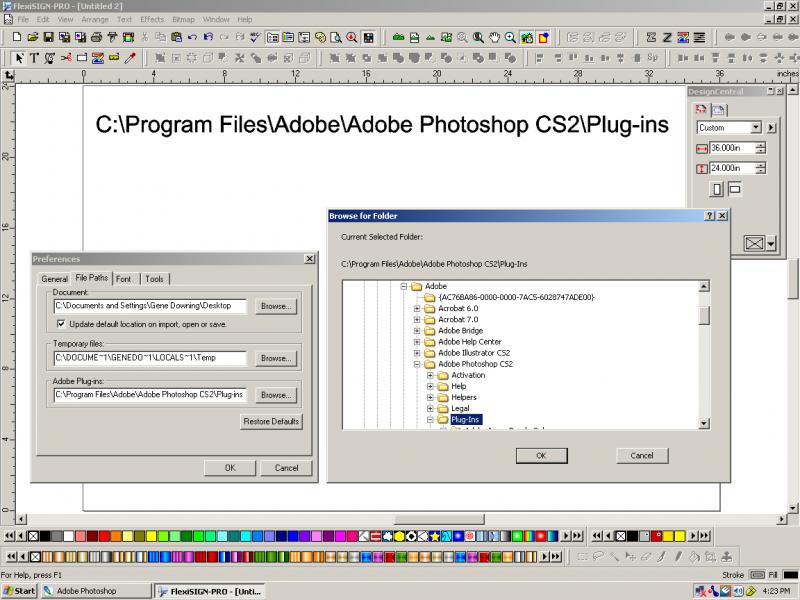Screen dimensions: 800x600
Task: Select the eyedropper tool
Action: tap(130, 58)
